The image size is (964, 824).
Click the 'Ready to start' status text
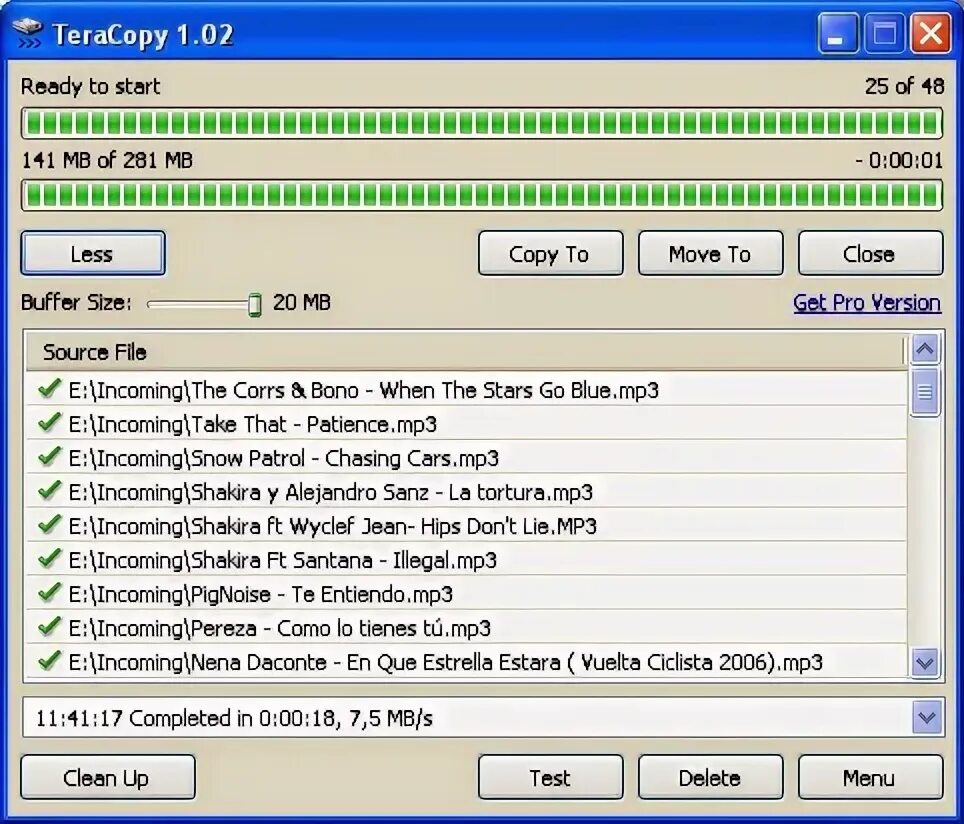(x=90, y=86)
